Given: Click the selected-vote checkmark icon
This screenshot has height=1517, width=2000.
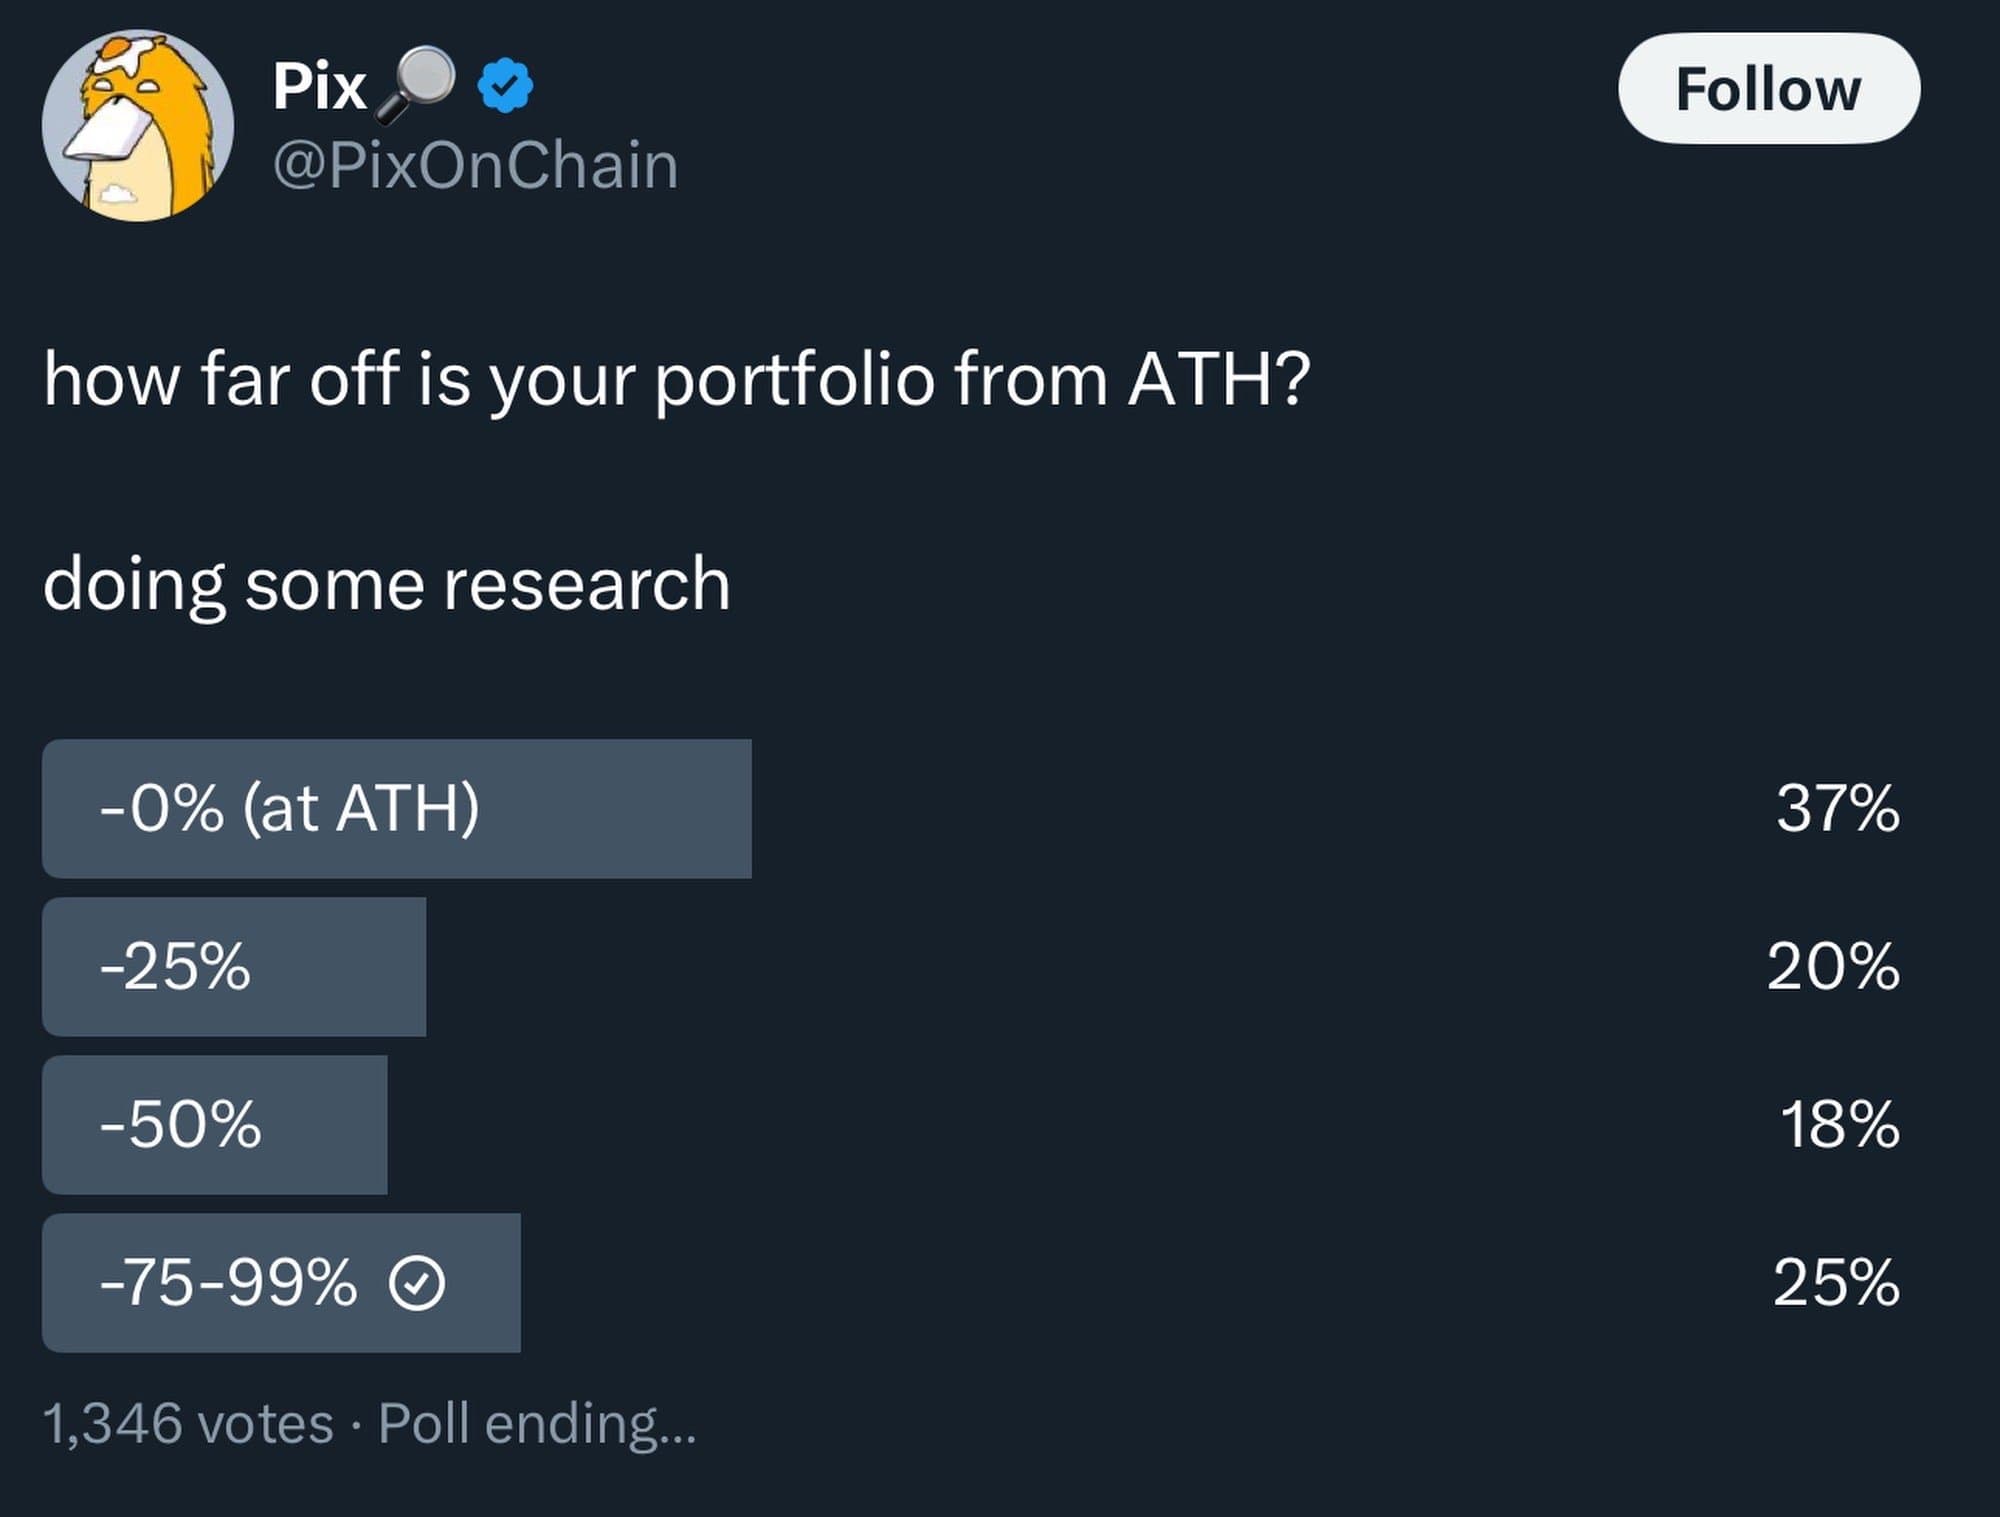Looking at the screenshot, I should (416, 1283).
